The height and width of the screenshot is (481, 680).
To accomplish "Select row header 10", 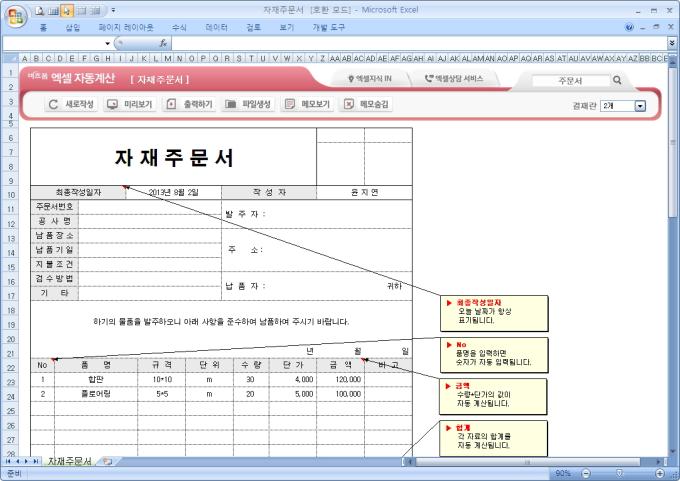I will click(10, 195).
